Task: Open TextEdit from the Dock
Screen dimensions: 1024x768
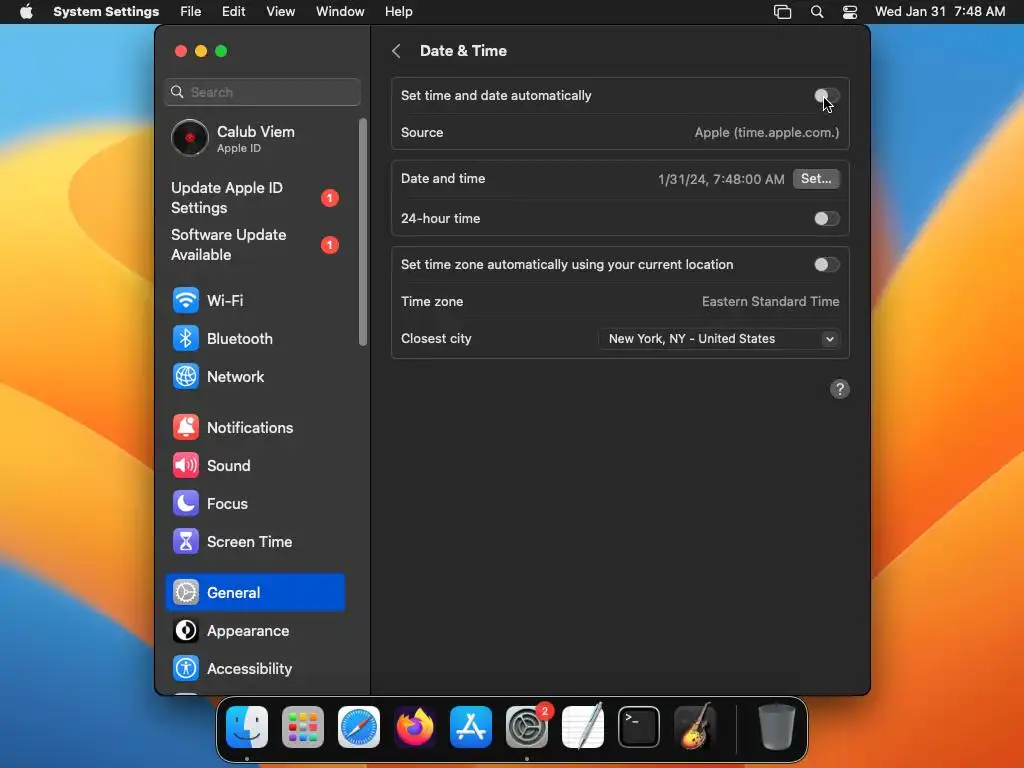Action: (x=583, y=726)
